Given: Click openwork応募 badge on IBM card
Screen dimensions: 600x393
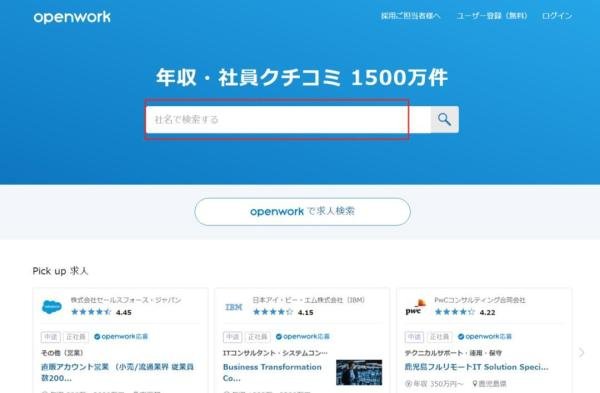Looking at the screenshot, I should tap(303, 337).
